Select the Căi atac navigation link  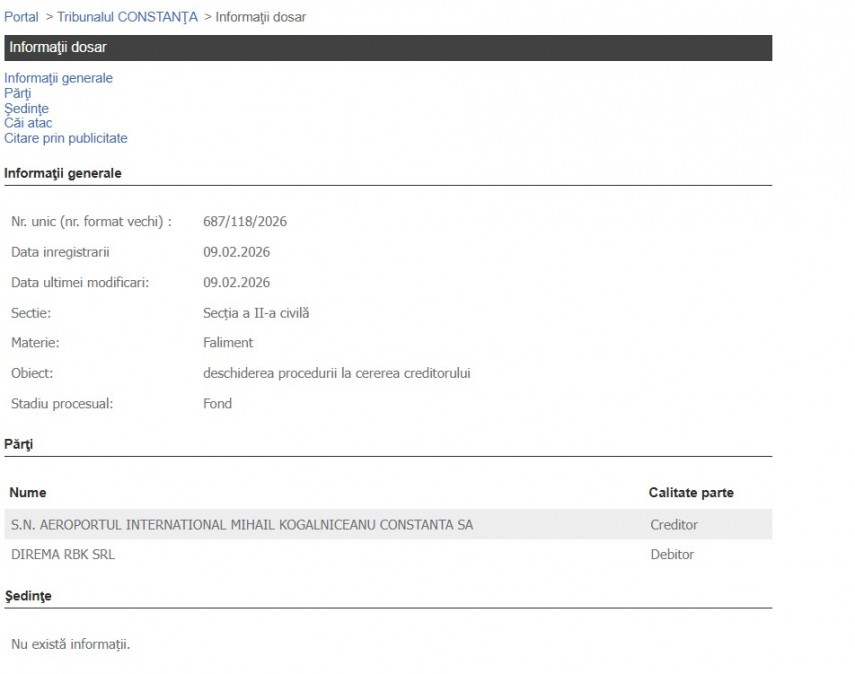(x=28, y=123)
